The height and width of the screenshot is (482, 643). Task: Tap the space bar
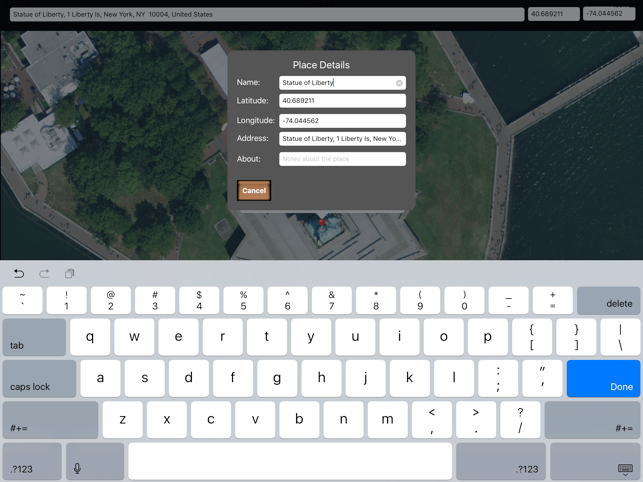click(290, 461)
